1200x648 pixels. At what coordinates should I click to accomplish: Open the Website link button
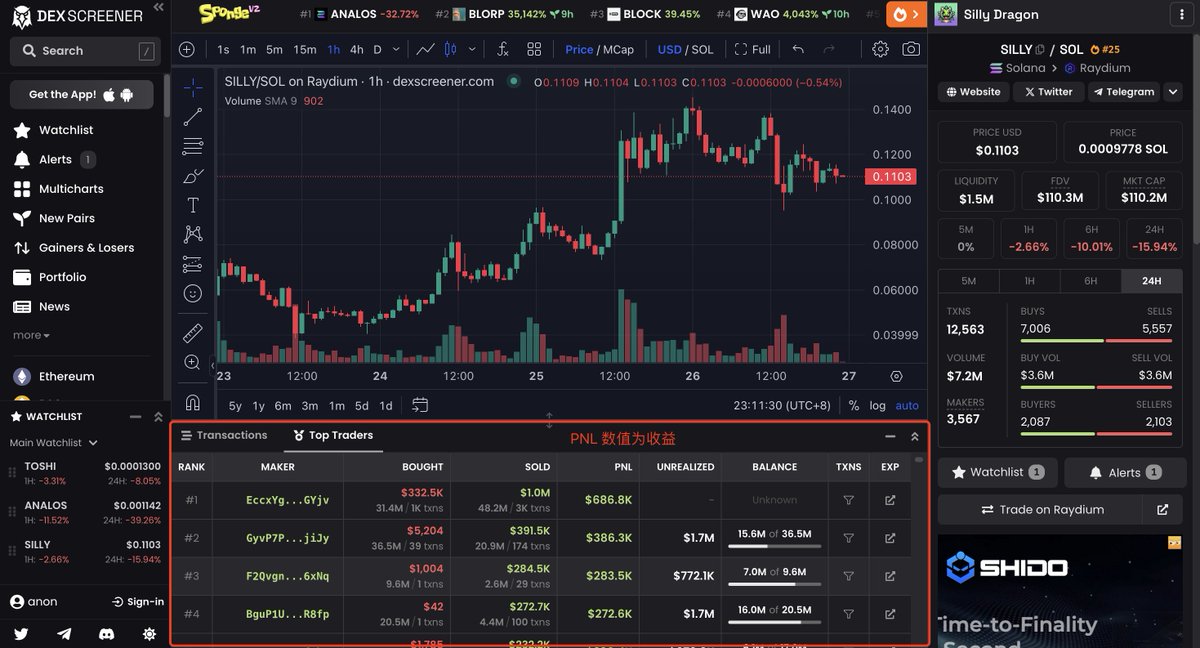pos(972,91)
